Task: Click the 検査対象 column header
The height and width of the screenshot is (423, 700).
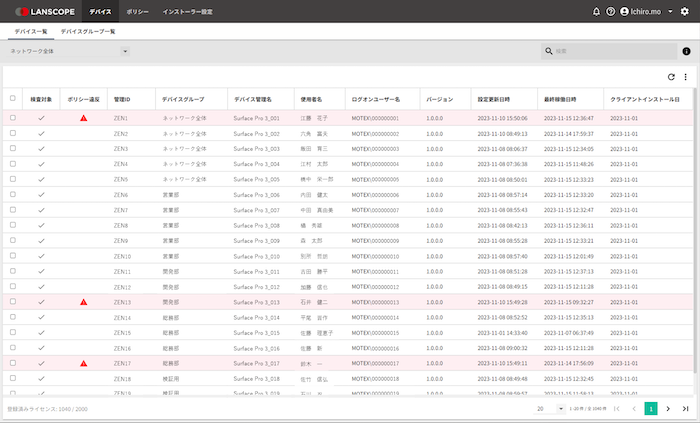Action: pyautogui.click(x=41, y=100)
